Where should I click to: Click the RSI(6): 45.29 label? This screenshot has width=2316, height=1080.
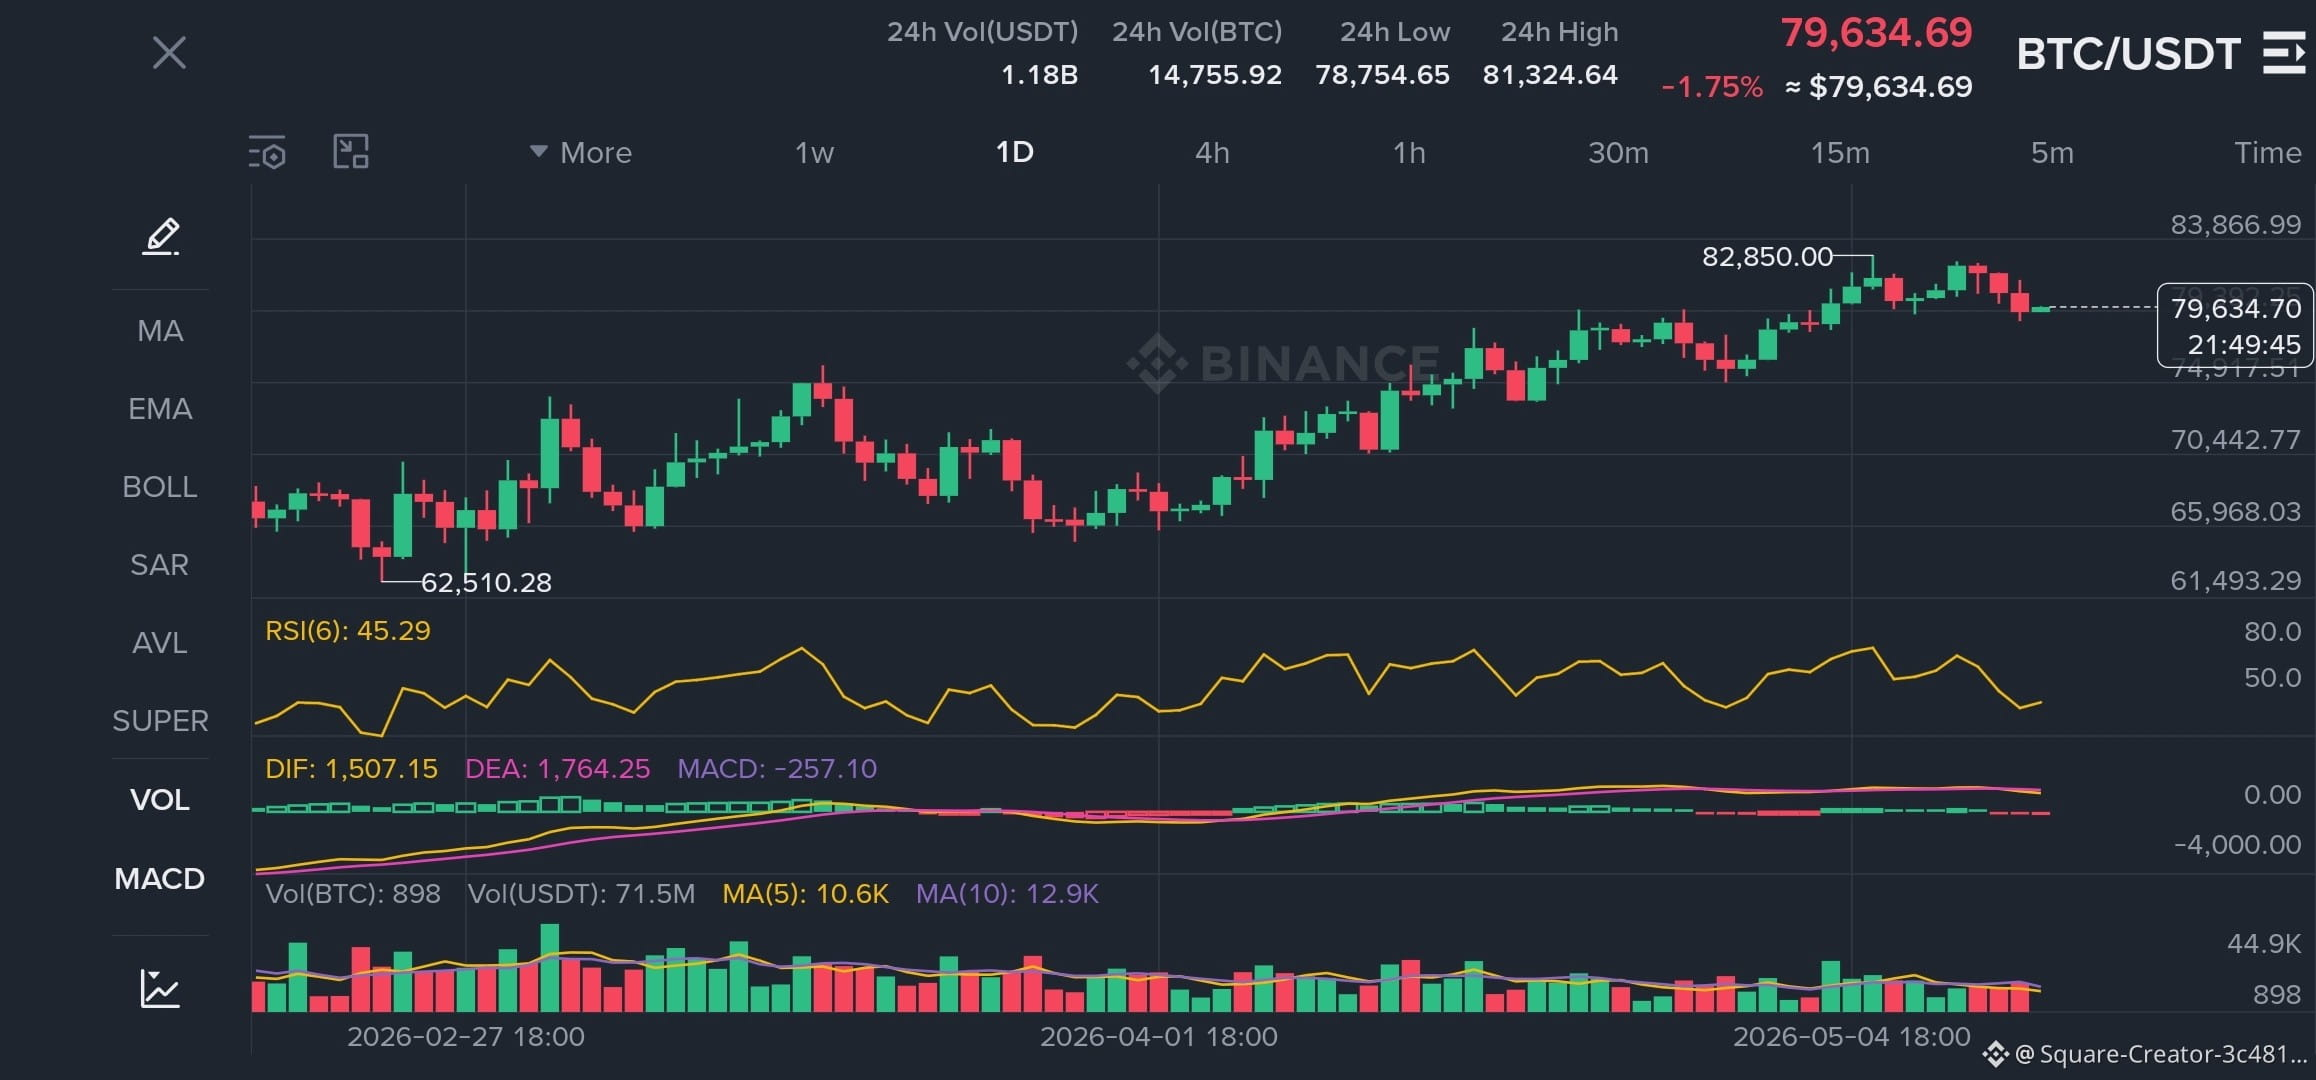pos(348,631)
